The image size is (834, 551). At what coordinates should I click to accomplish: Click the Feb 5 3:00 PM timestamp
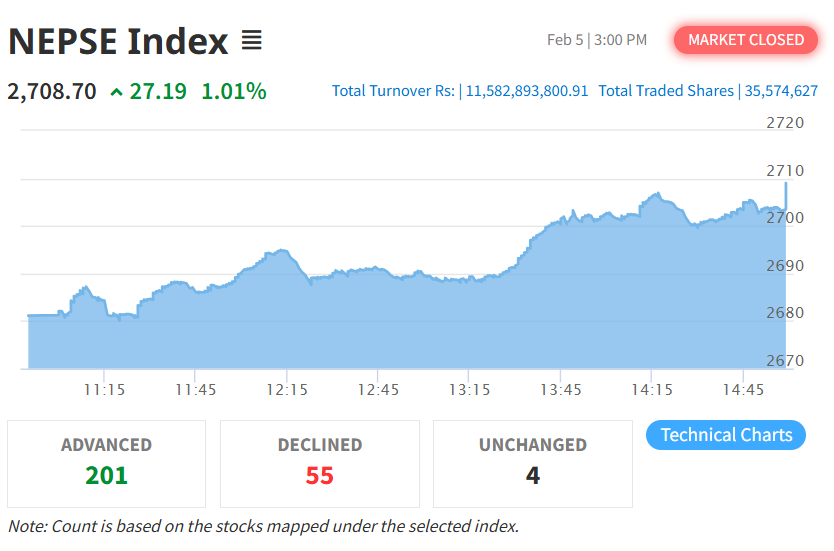(x=597, y=40)
